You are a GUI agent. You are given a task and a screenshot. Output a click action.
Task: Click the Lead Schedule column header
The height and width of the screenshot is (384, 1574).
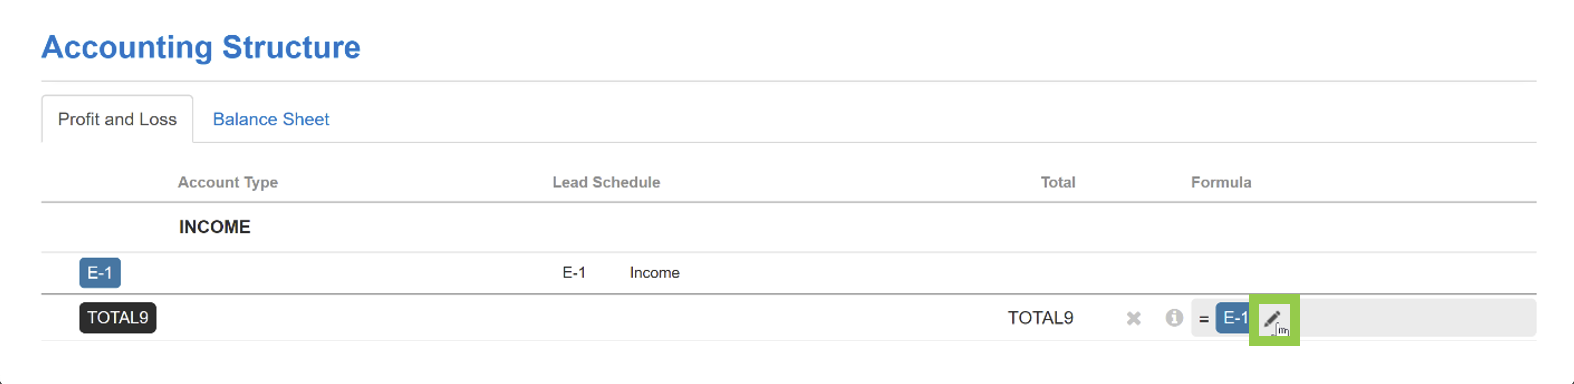point(606,182)
